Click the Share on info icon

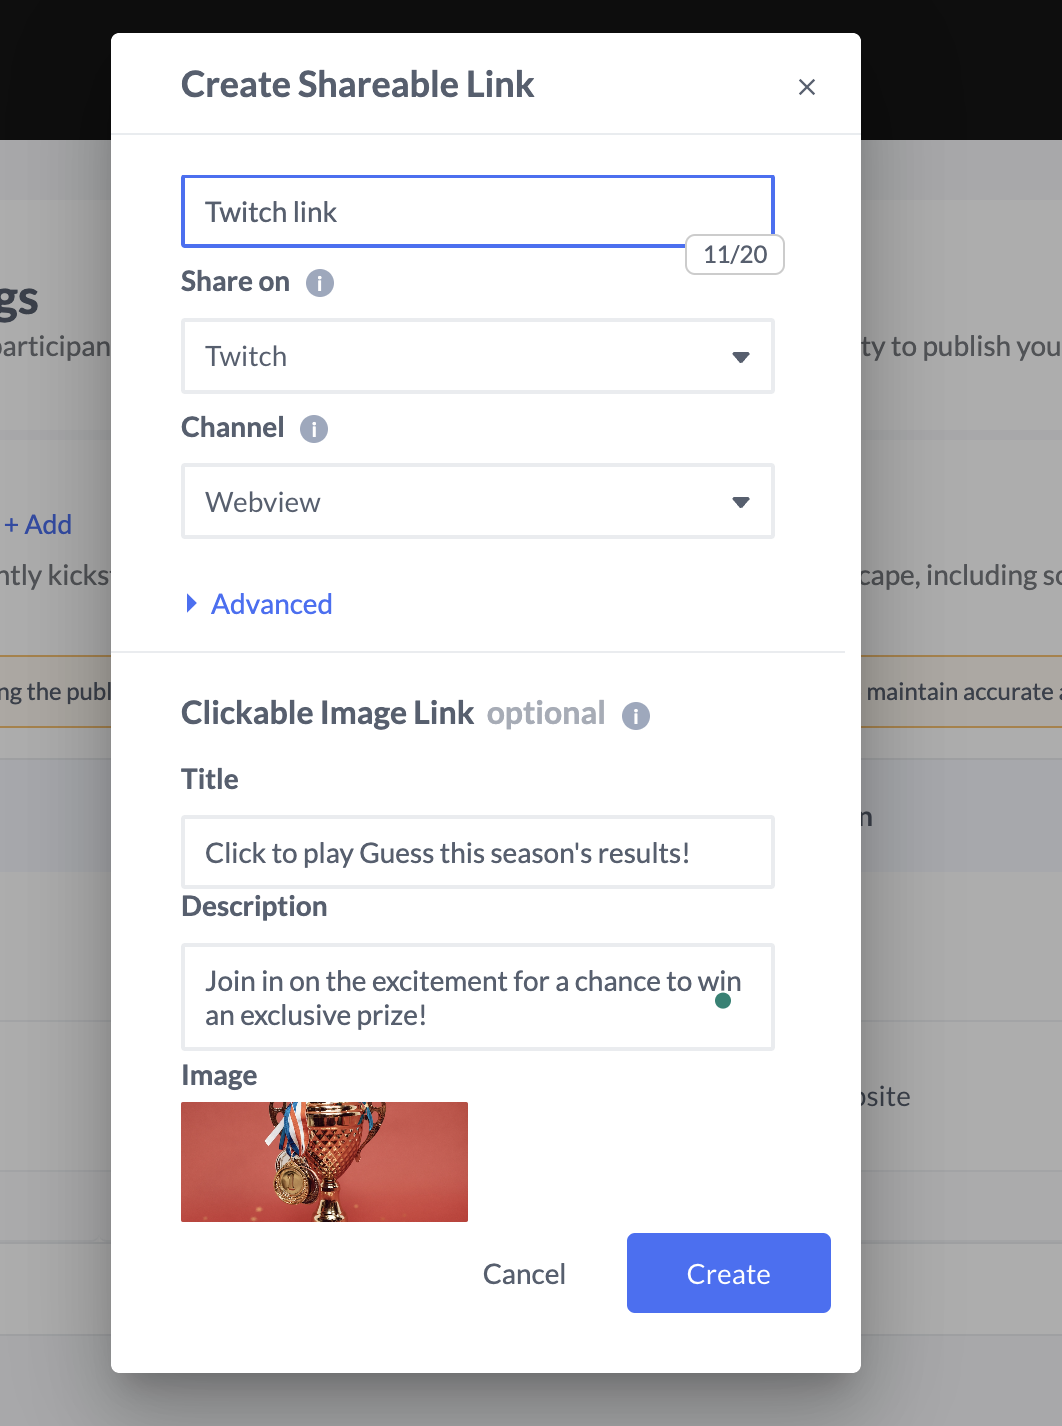click(320, 283)
